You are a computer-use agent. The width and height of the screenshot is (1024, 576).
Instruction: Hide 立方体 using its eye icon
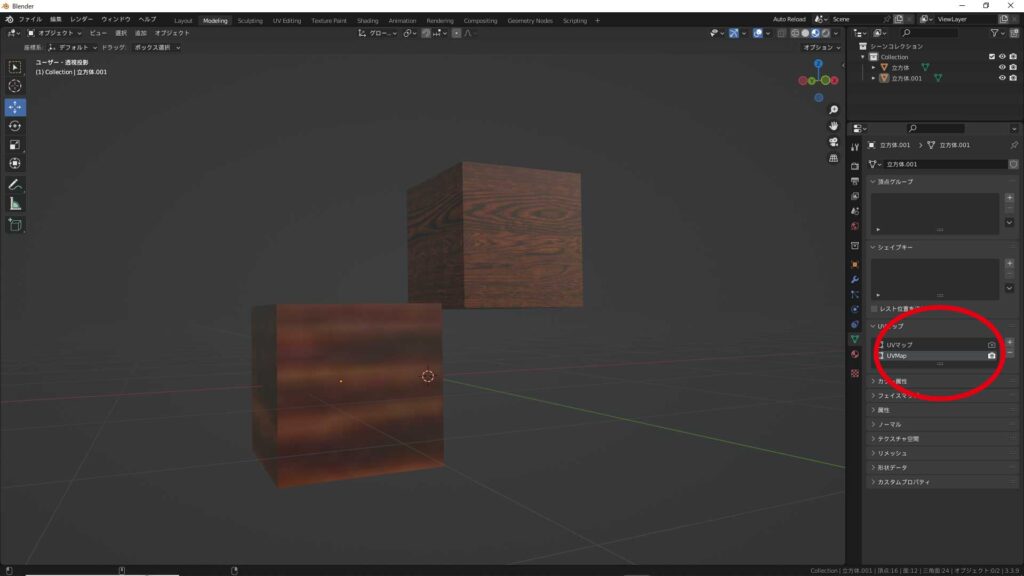(1003, 67)
